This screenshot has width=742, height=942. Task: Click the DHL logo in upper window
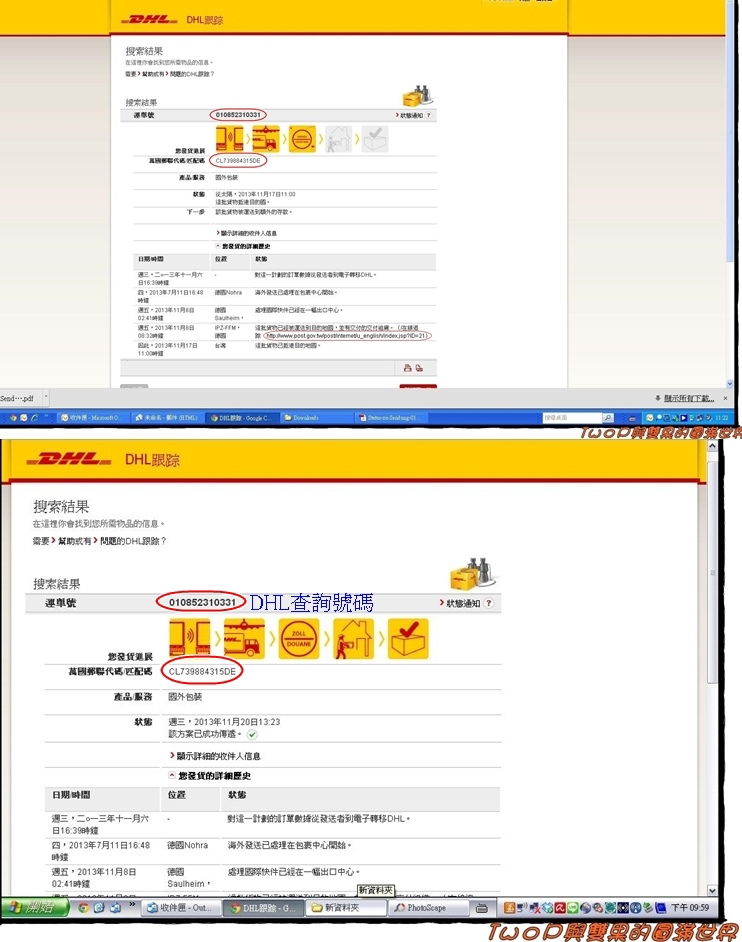tap(149, 20)
